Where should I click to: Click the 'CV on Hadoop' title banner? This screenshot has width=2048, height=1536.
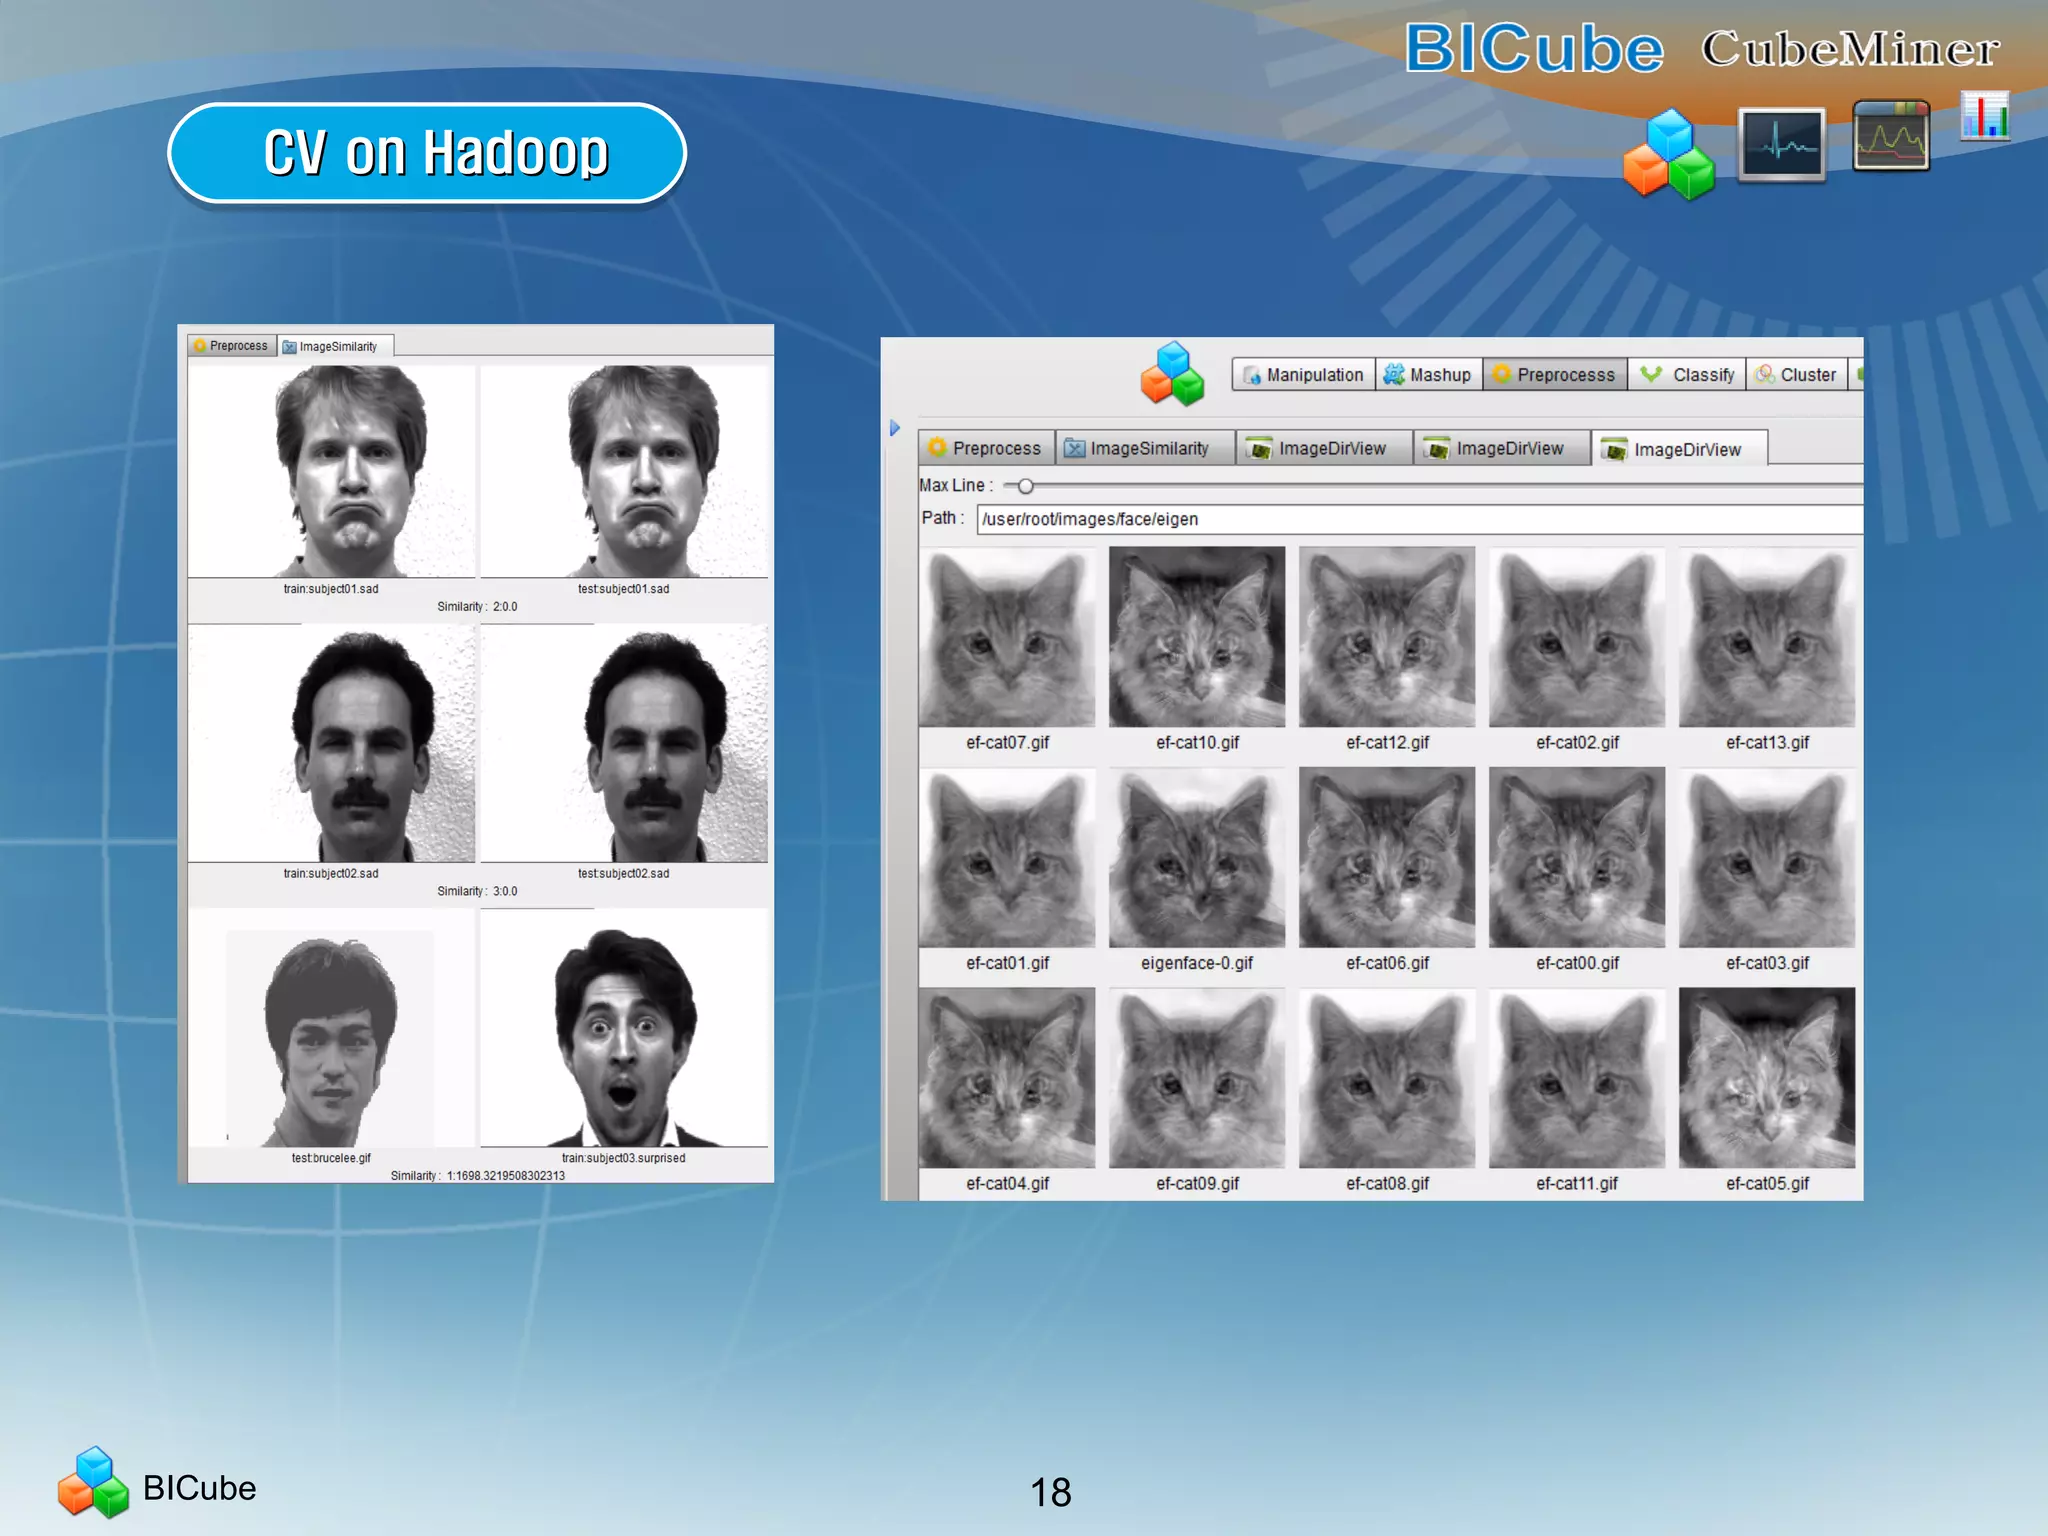[x=427, y=153]
